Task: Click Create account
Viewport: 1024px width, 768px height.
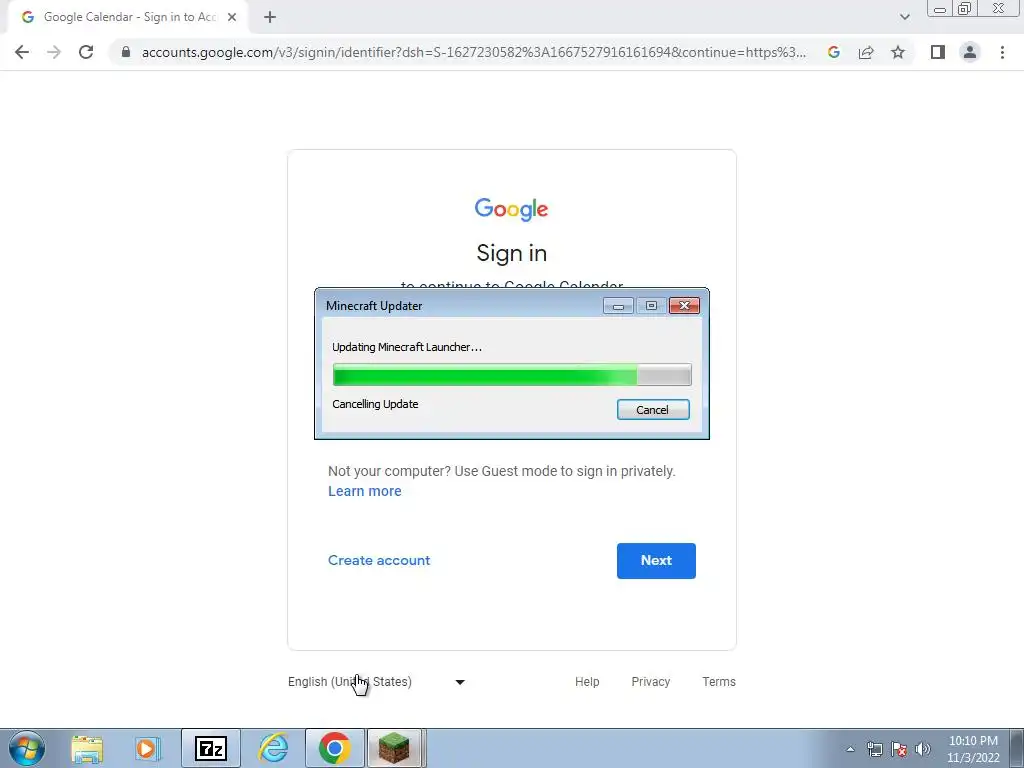Action: click(379, 560)
